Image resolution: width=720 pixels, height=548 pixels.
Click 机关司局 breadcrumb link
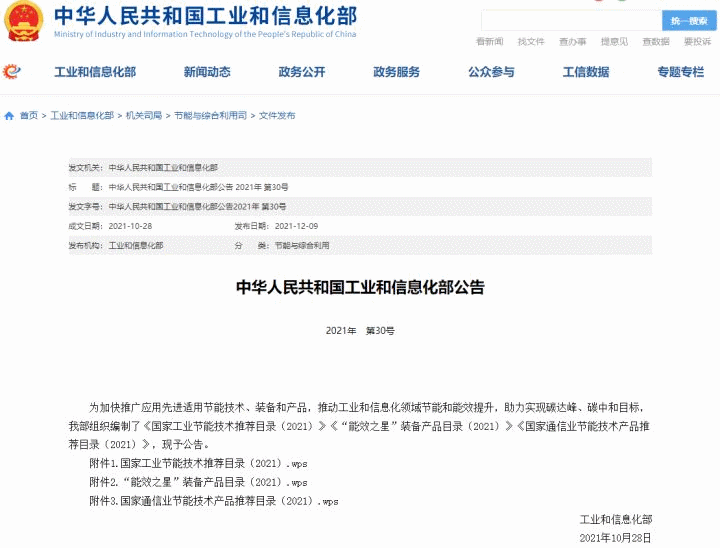(144, 116)
